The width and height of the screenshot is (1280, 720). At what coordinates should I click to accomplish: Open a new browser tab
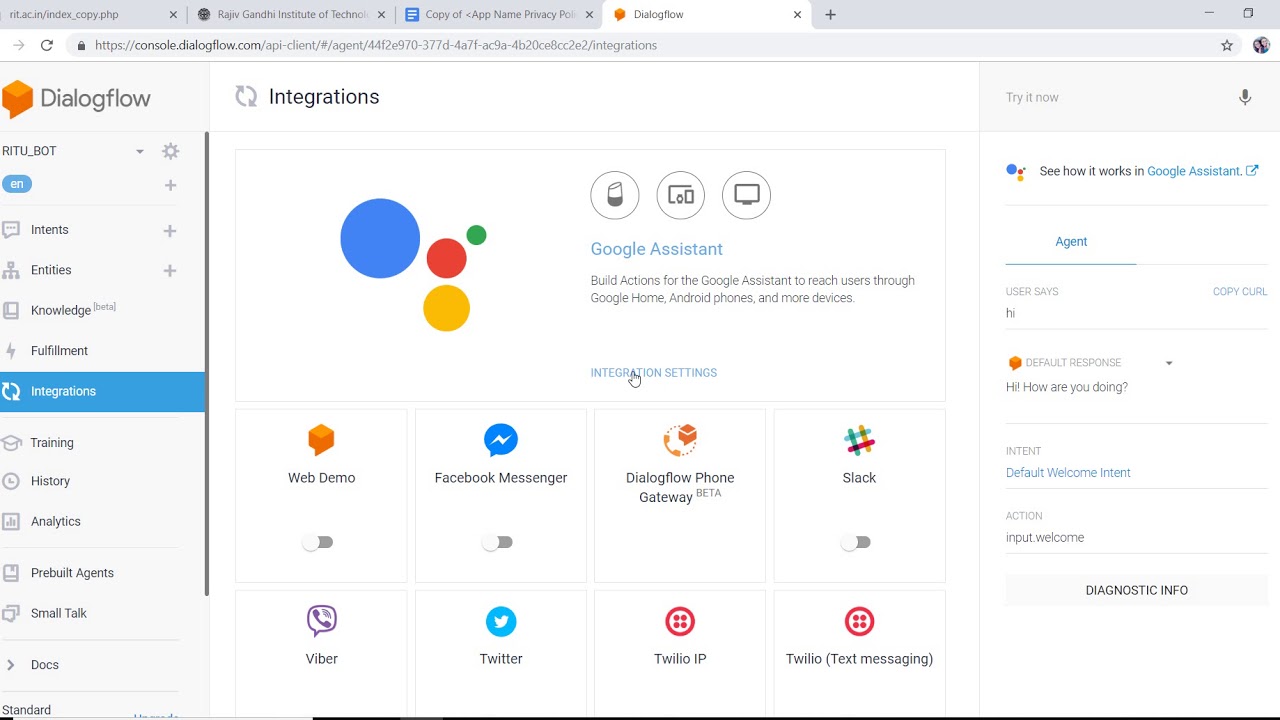tap(830, 15)
